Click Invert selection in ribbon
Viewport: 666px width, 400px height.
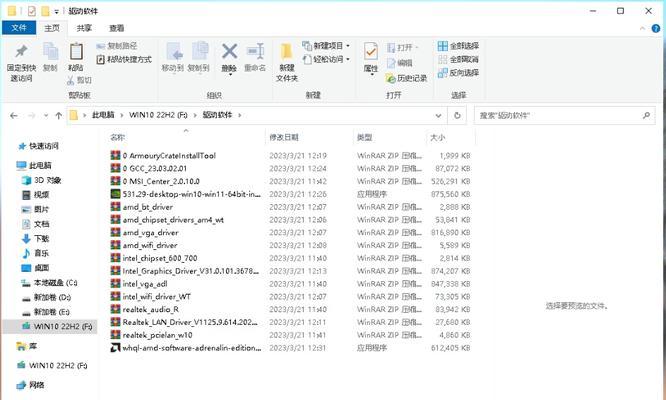[458, 73]
